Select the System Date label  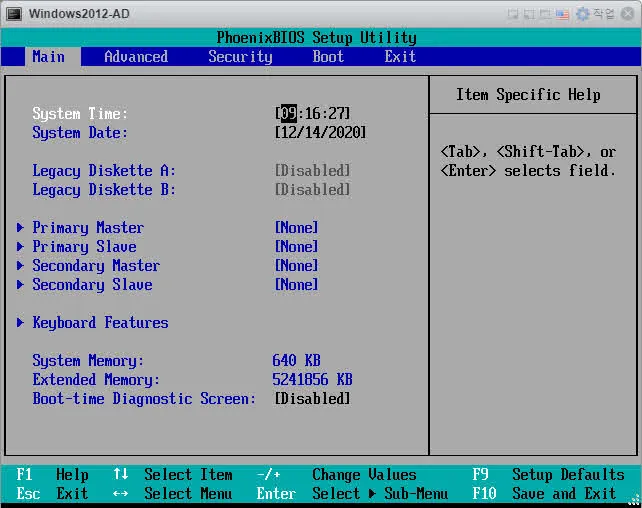(80, 132)
